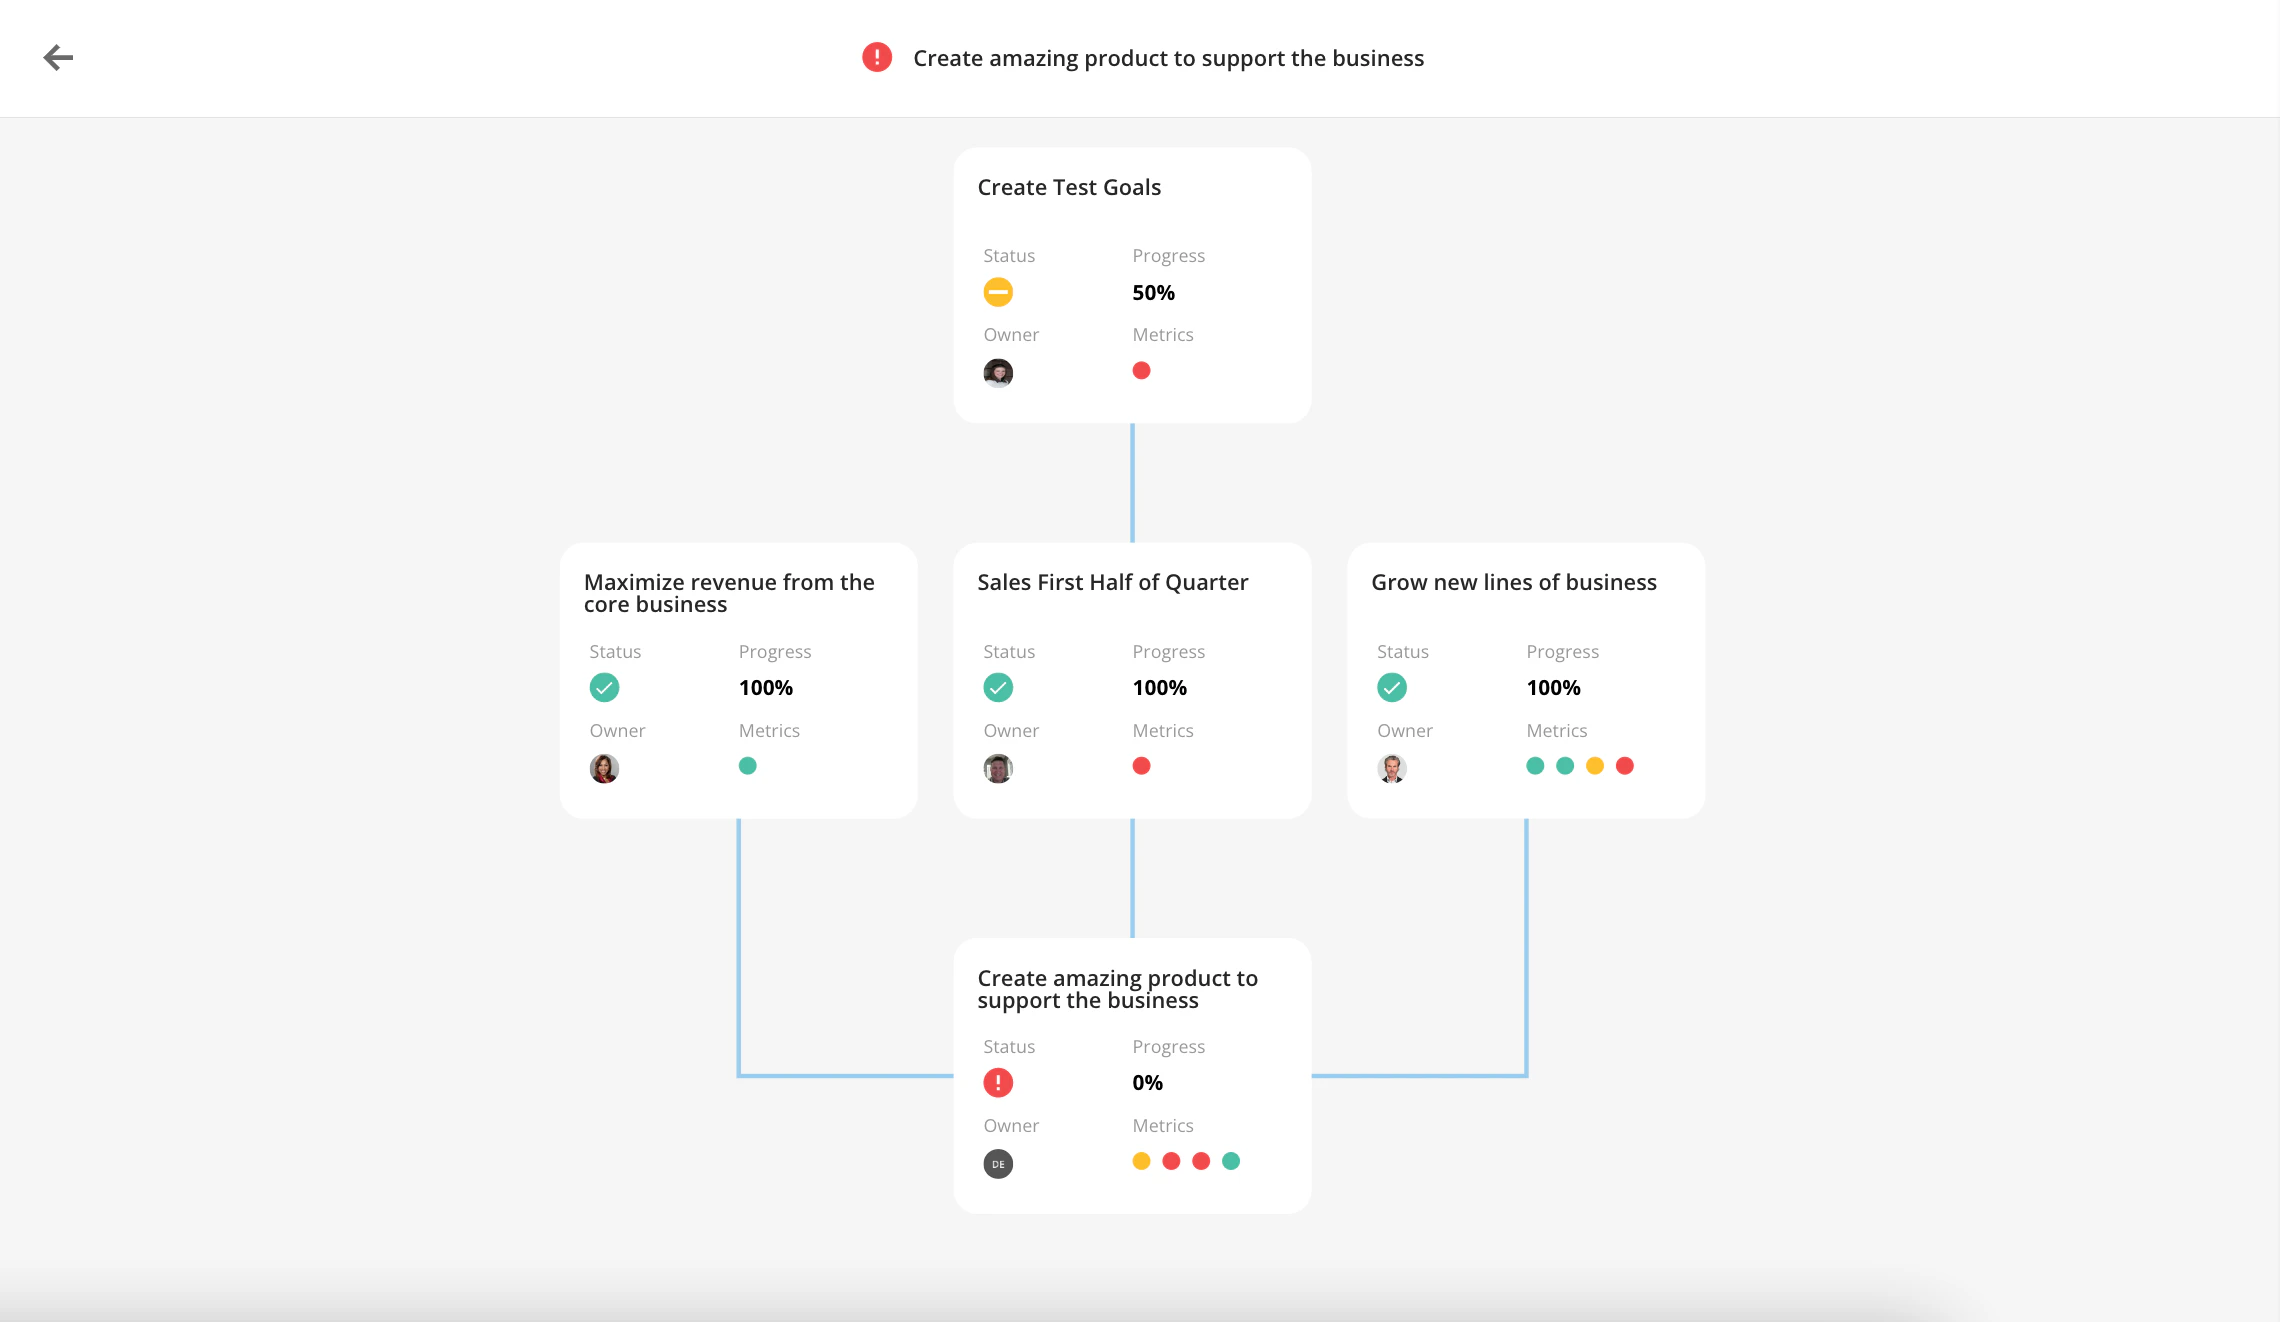Open the Create Test Goals card title
Viewport: 2280px width, 1322px height.
[1069, 187]
